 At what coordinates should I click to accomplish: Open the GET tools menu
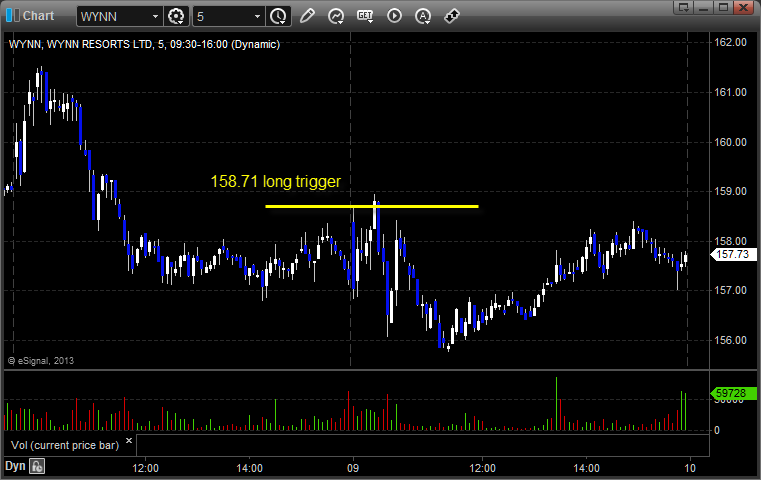365,16
